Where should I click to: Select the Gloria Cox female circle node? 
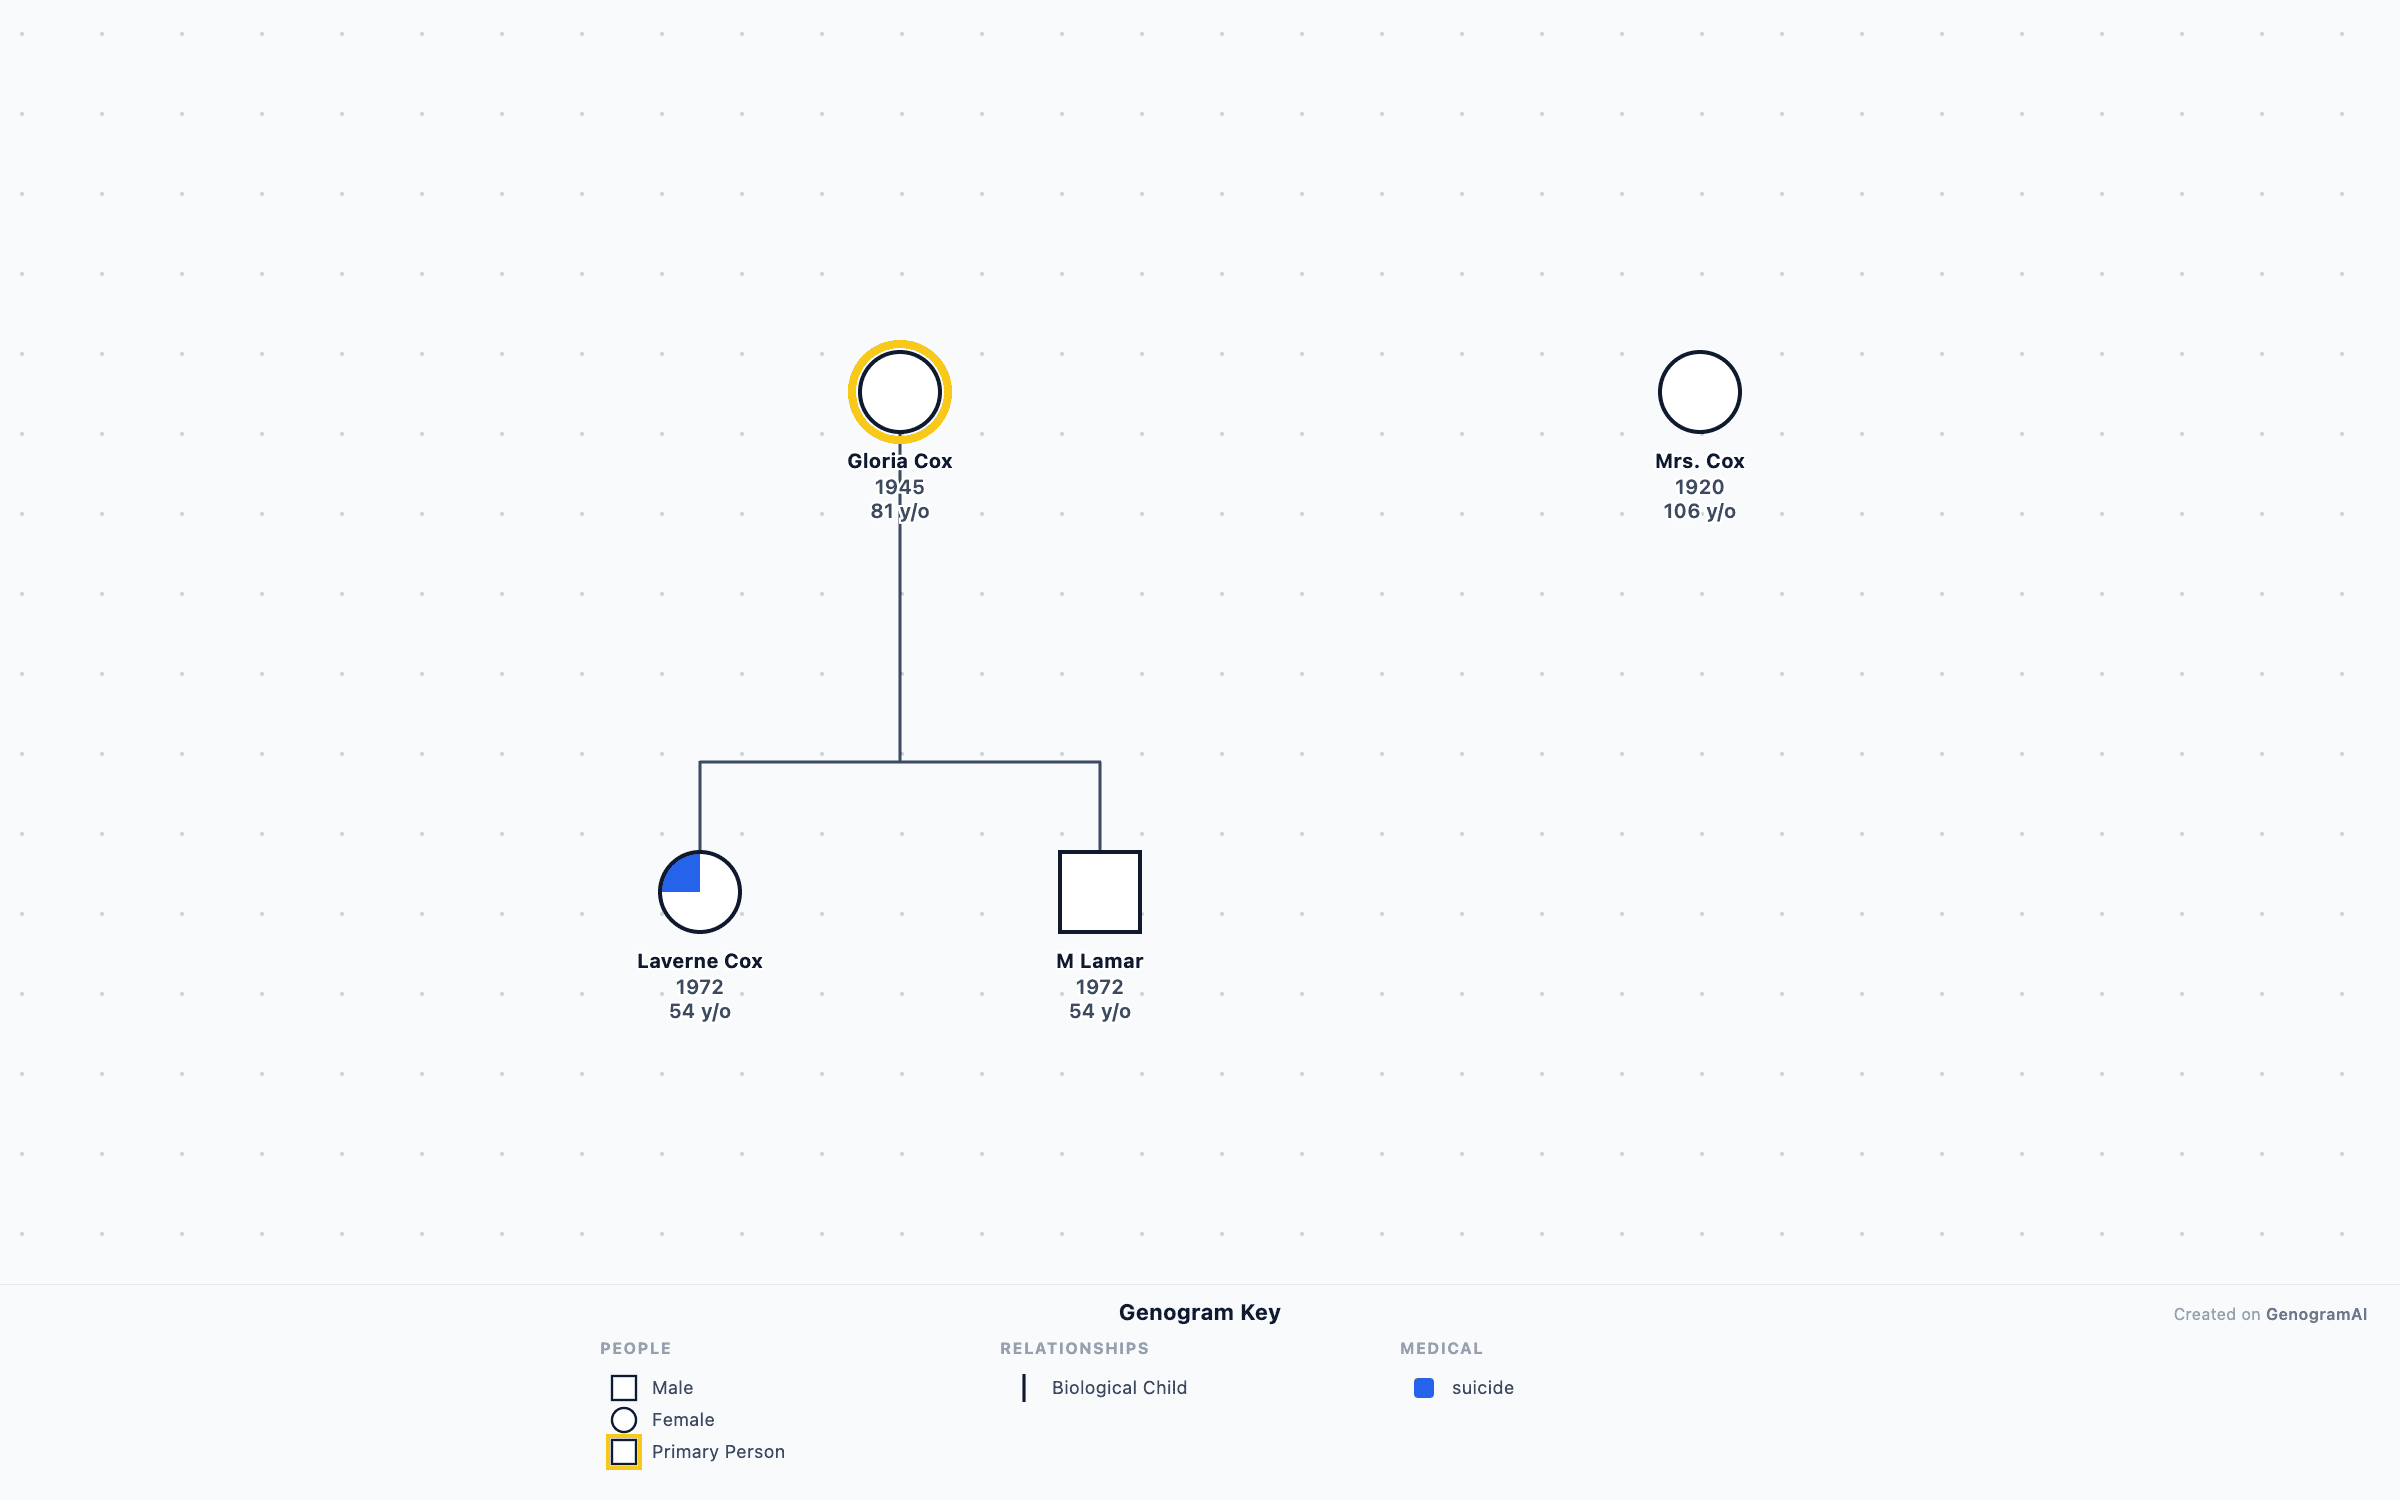point(899,392)
